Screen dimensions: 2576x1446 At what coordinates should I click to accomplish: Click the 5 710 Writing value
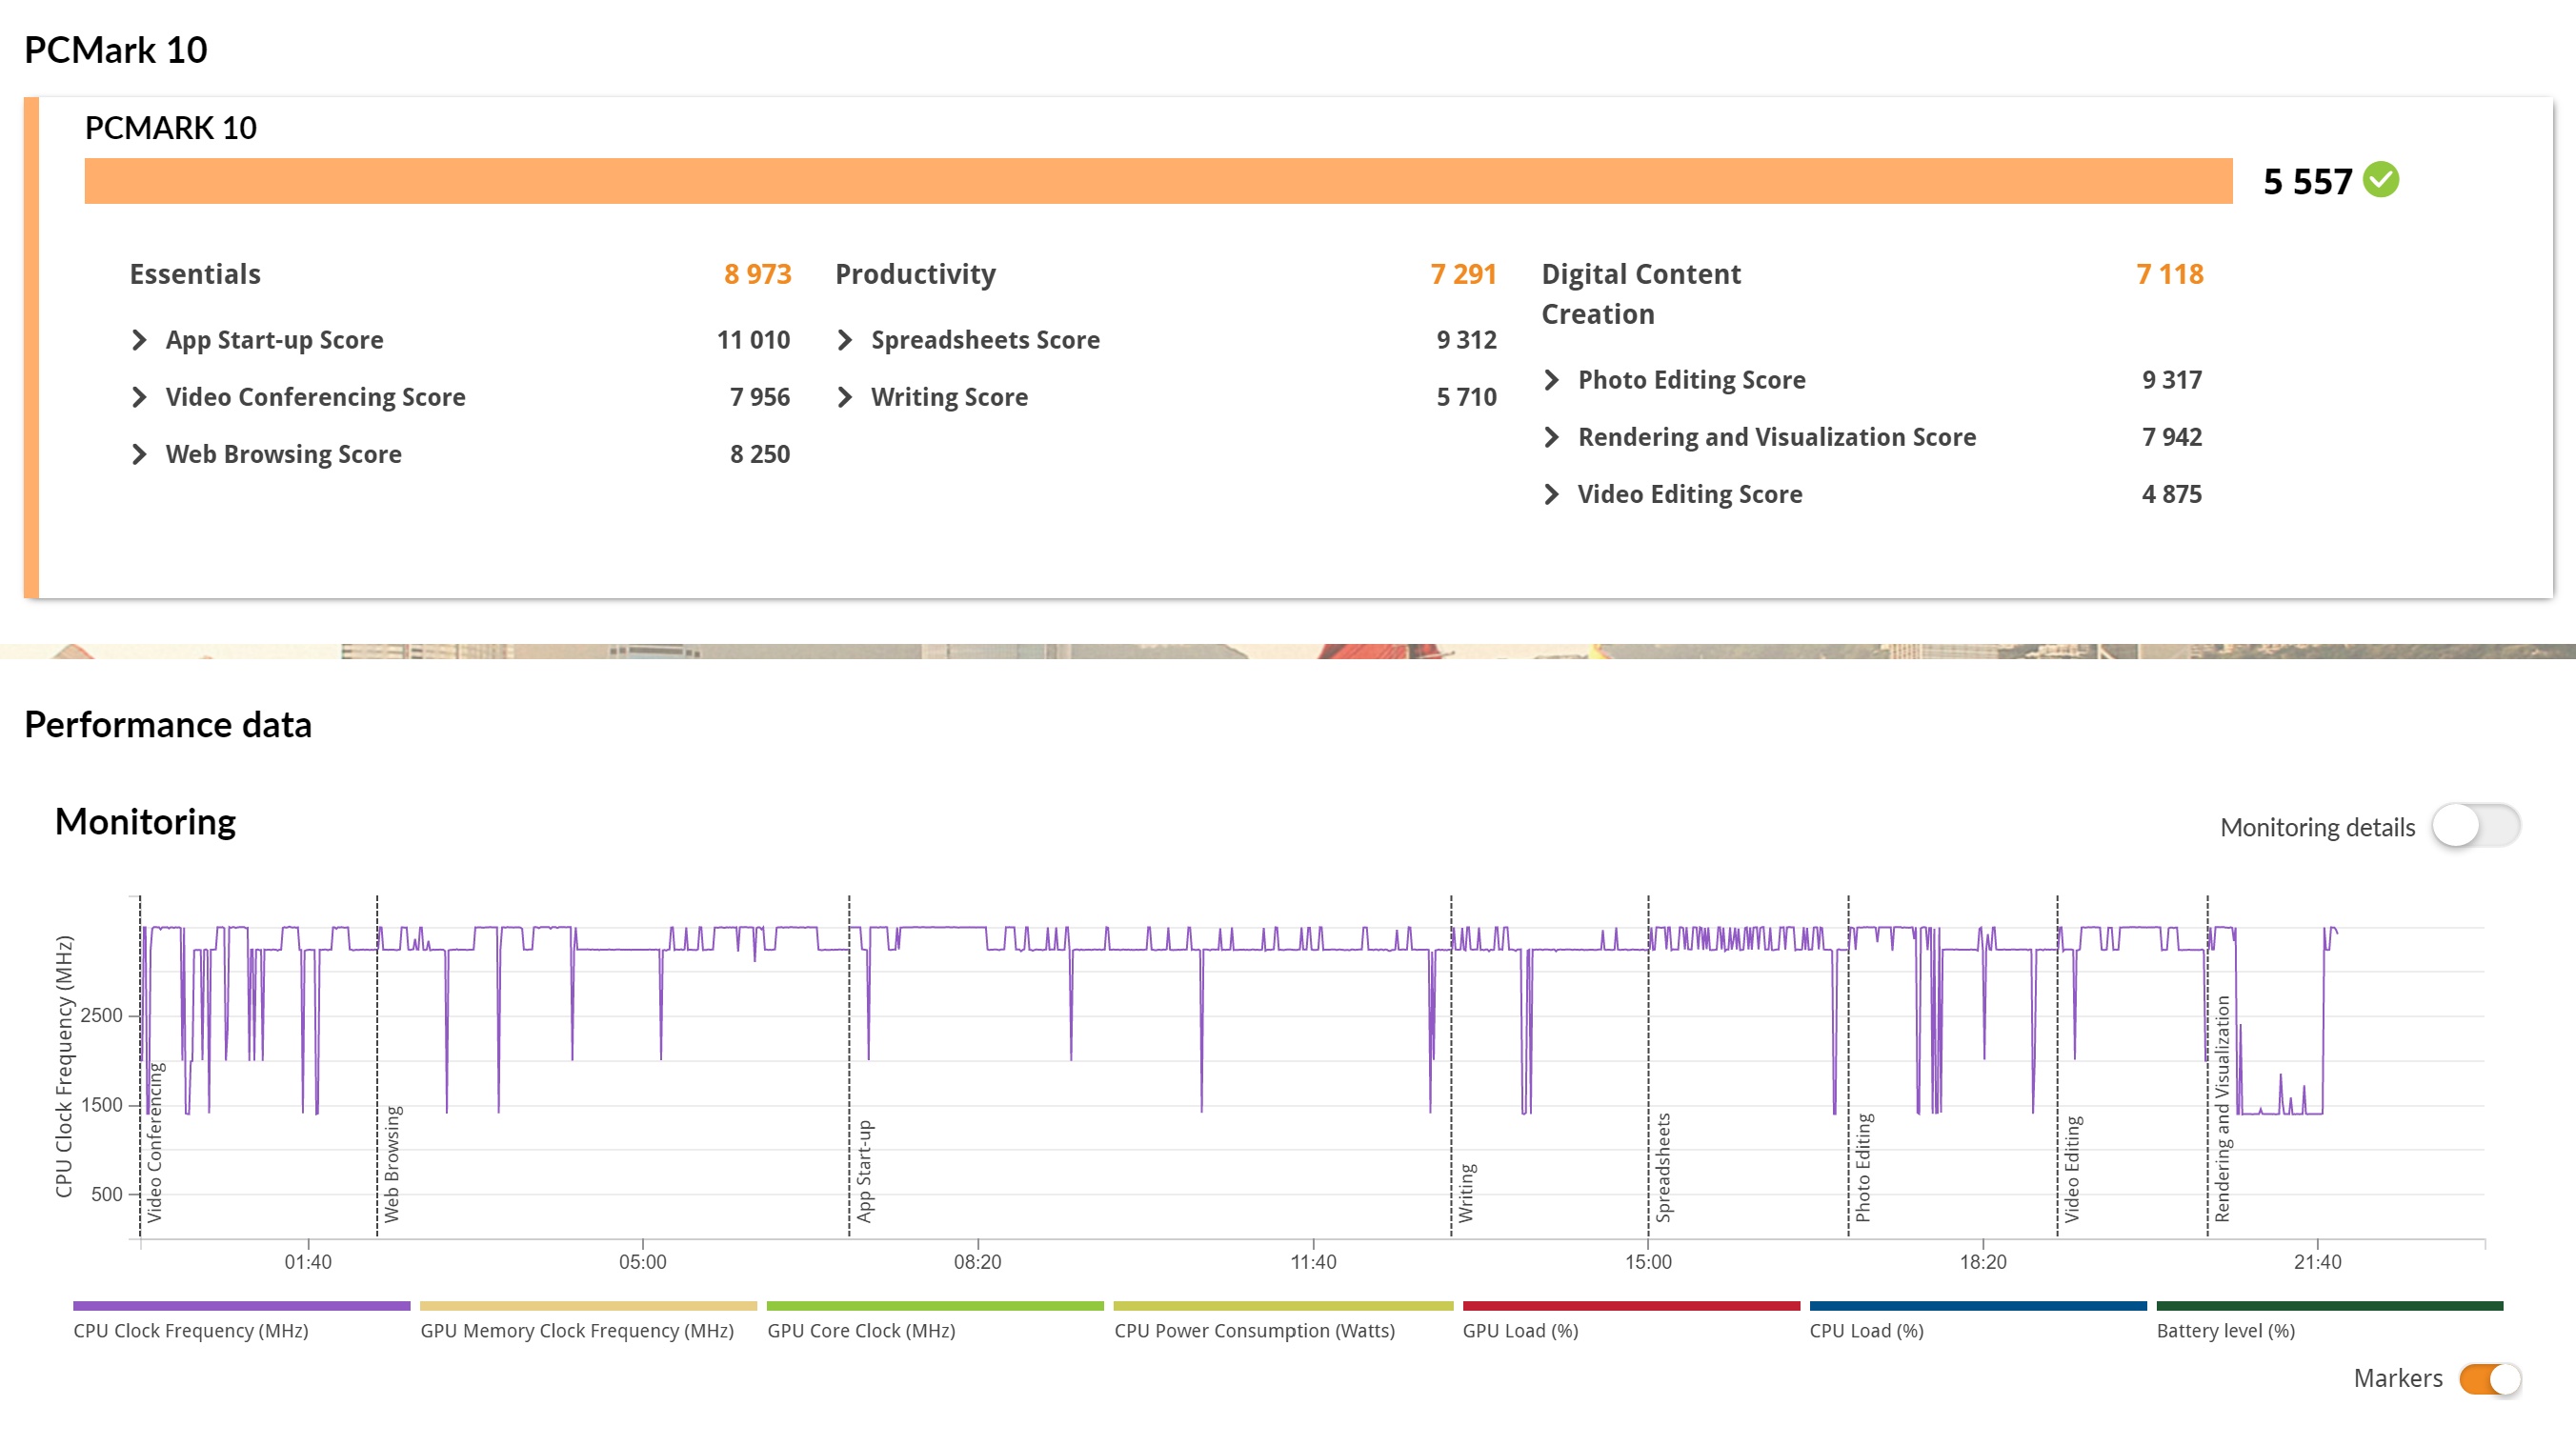1466,397
